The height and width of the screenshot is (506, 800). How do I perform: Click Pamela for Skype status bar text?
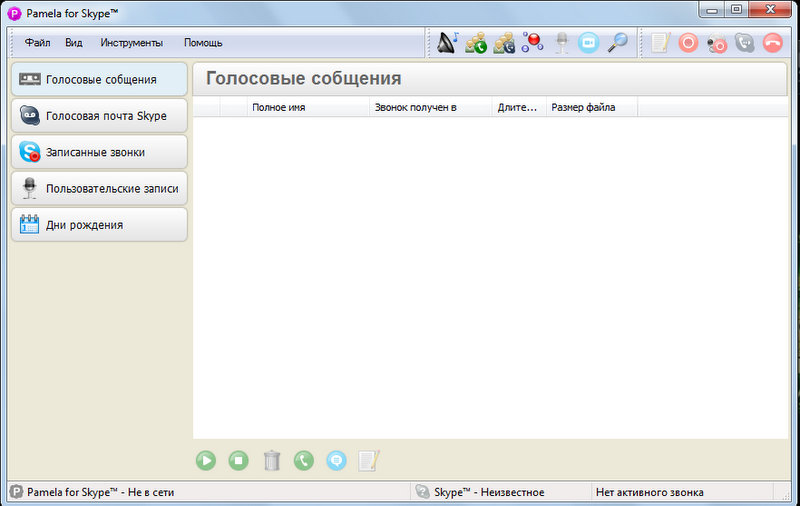101,492
